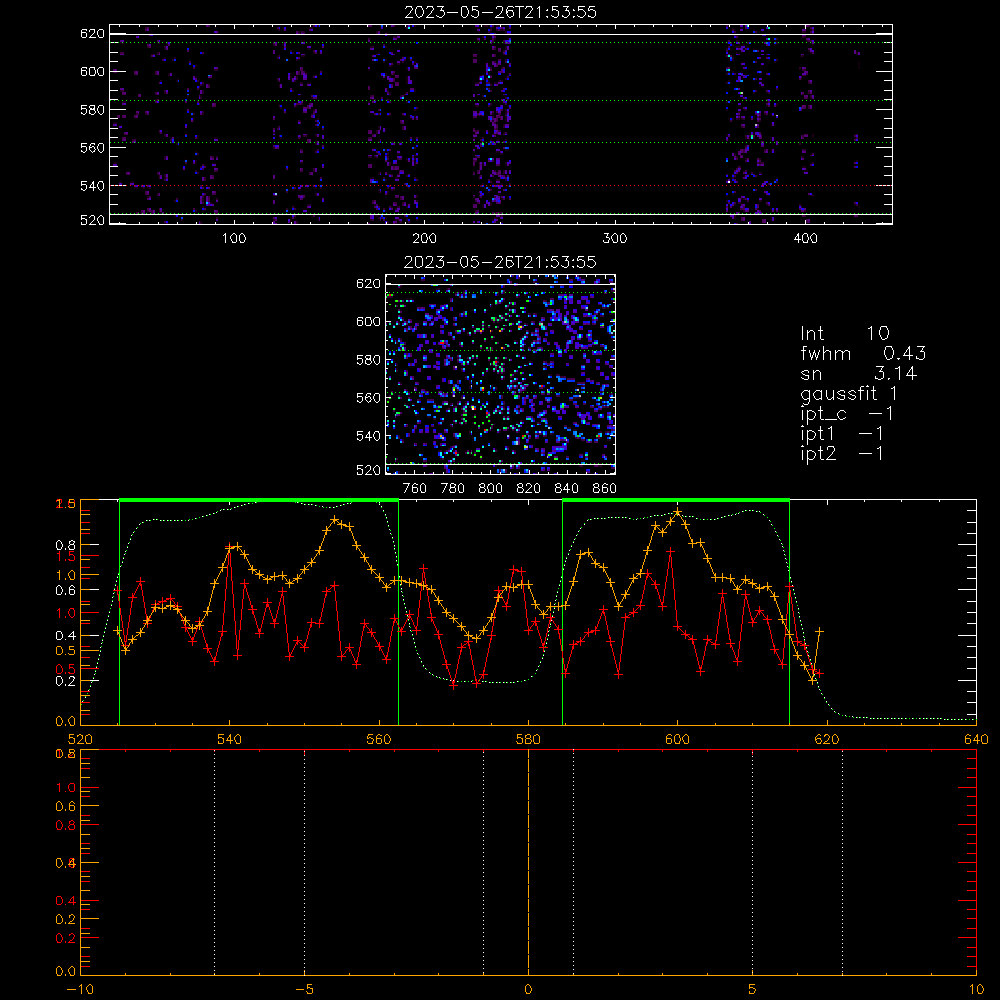Click the 10 label at the bottom plot's right end

point(976,990)
